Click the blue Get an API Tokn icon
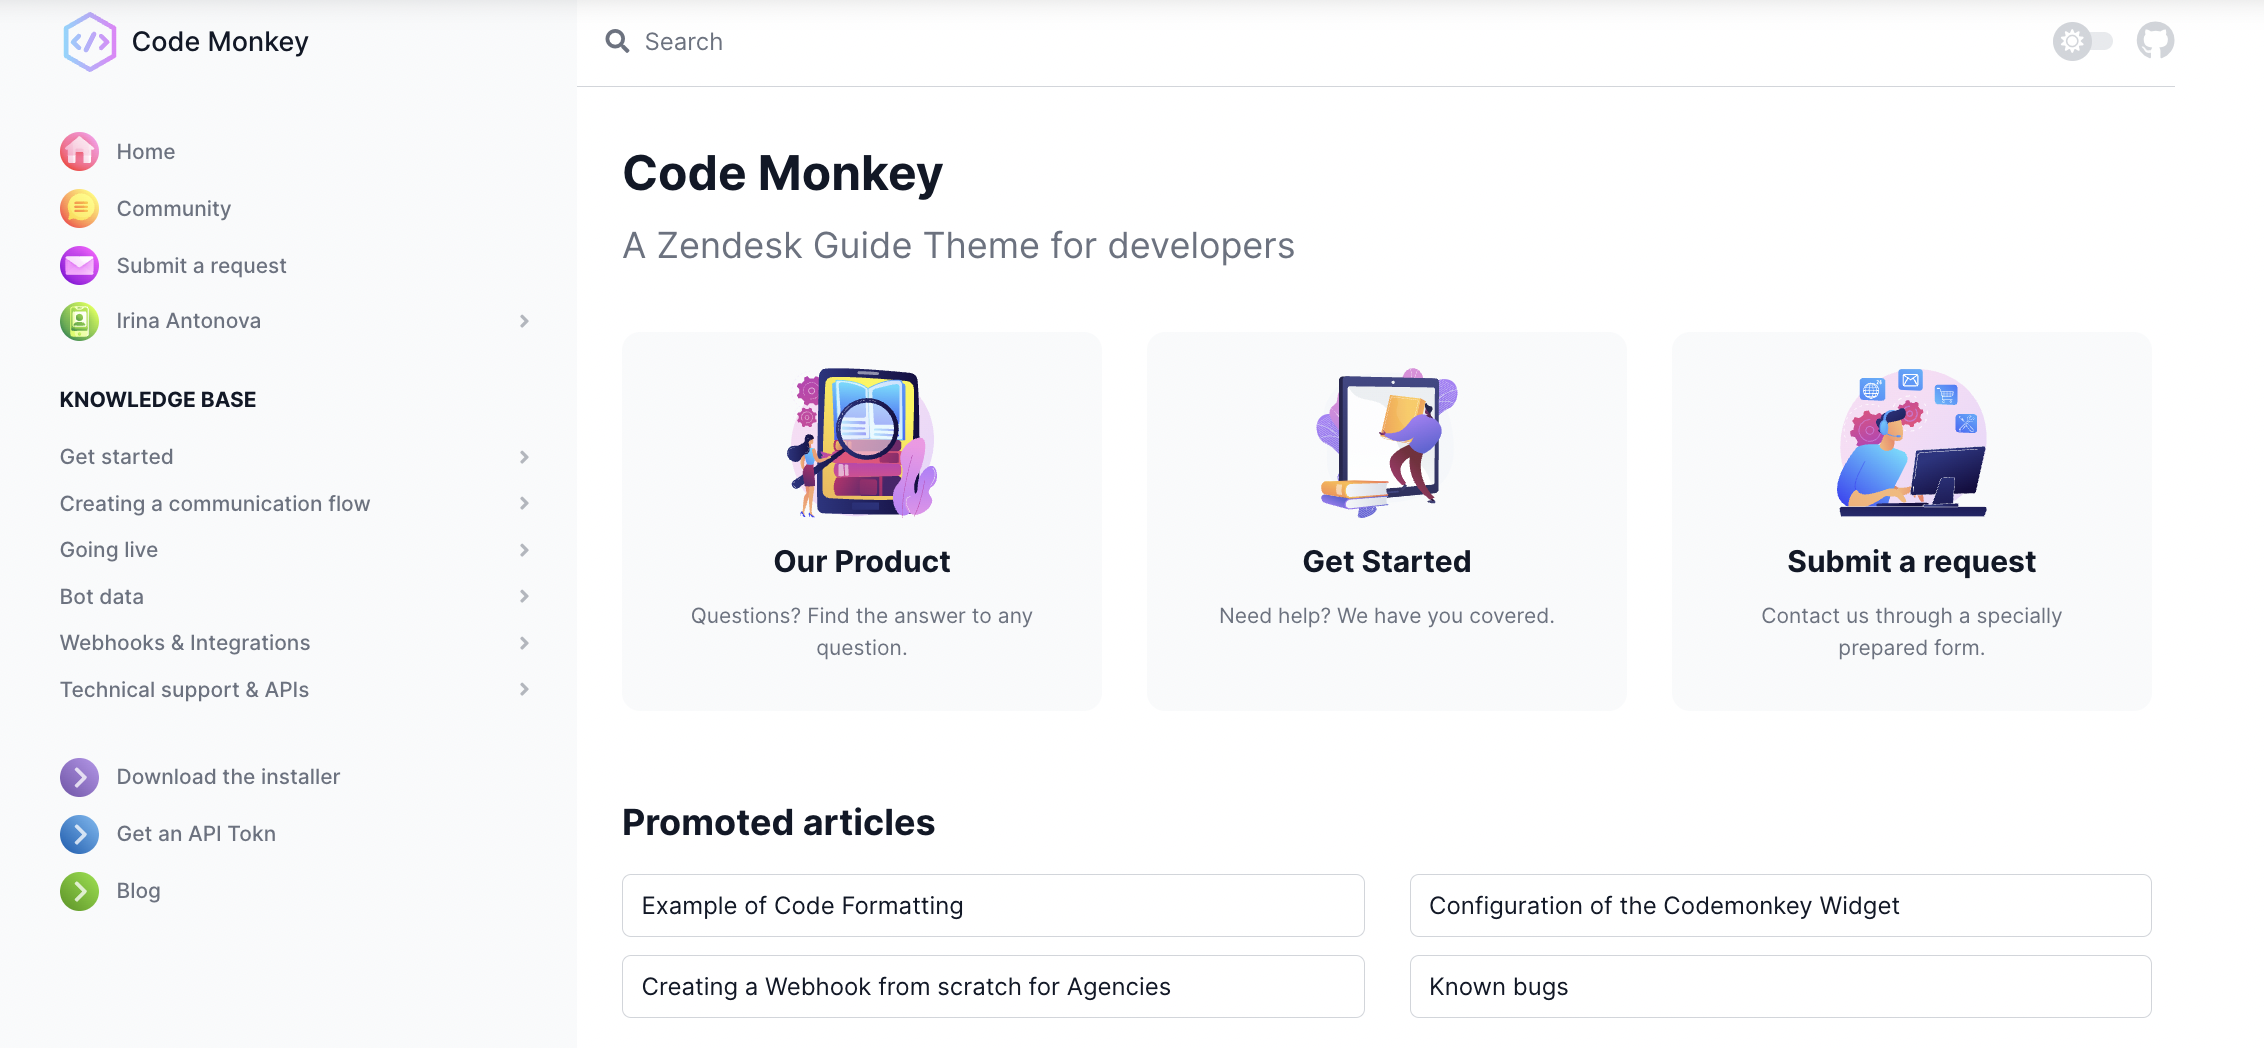This screenshot has width=2264, height=1048. coord(79,834)
